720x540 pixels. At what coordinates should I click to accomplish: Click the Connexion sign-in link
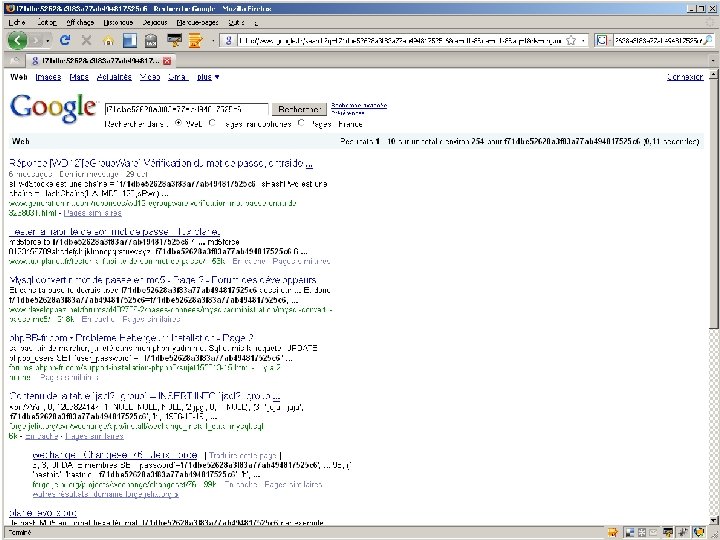point(685,77)
